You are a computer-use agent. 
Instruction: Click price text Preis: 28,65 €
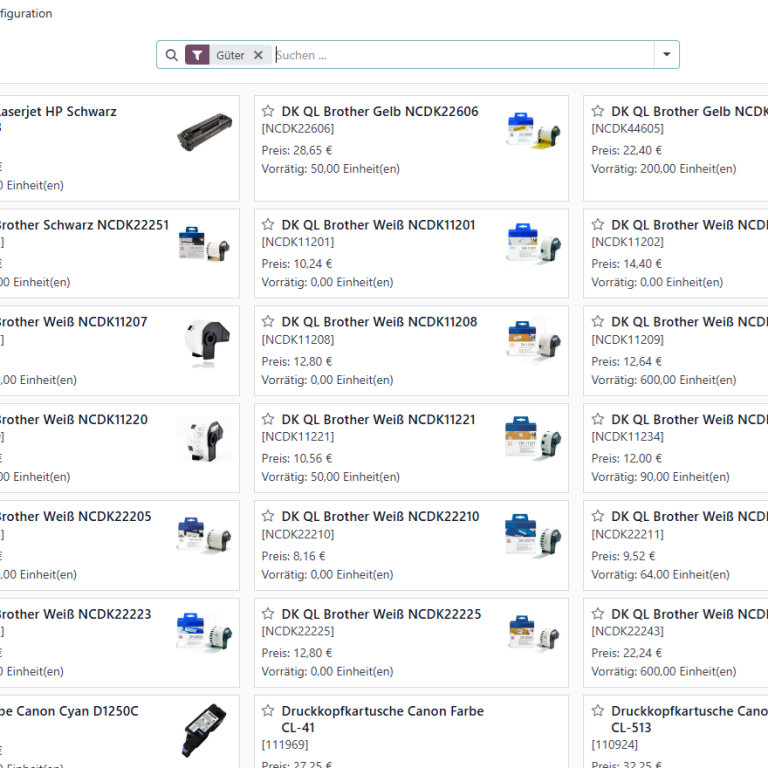(296, 150)
